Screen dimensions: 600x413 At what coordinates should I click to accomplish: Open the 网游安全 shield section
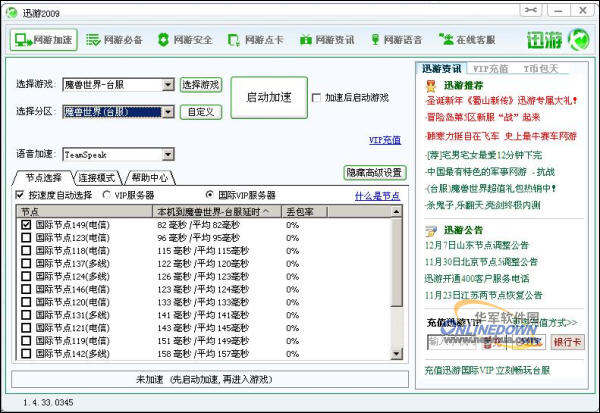184,40
